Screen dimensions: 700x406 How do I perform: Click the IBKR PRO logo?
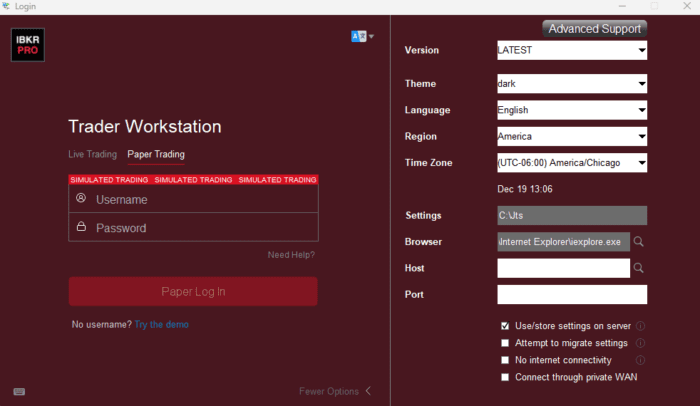[28, 45]
